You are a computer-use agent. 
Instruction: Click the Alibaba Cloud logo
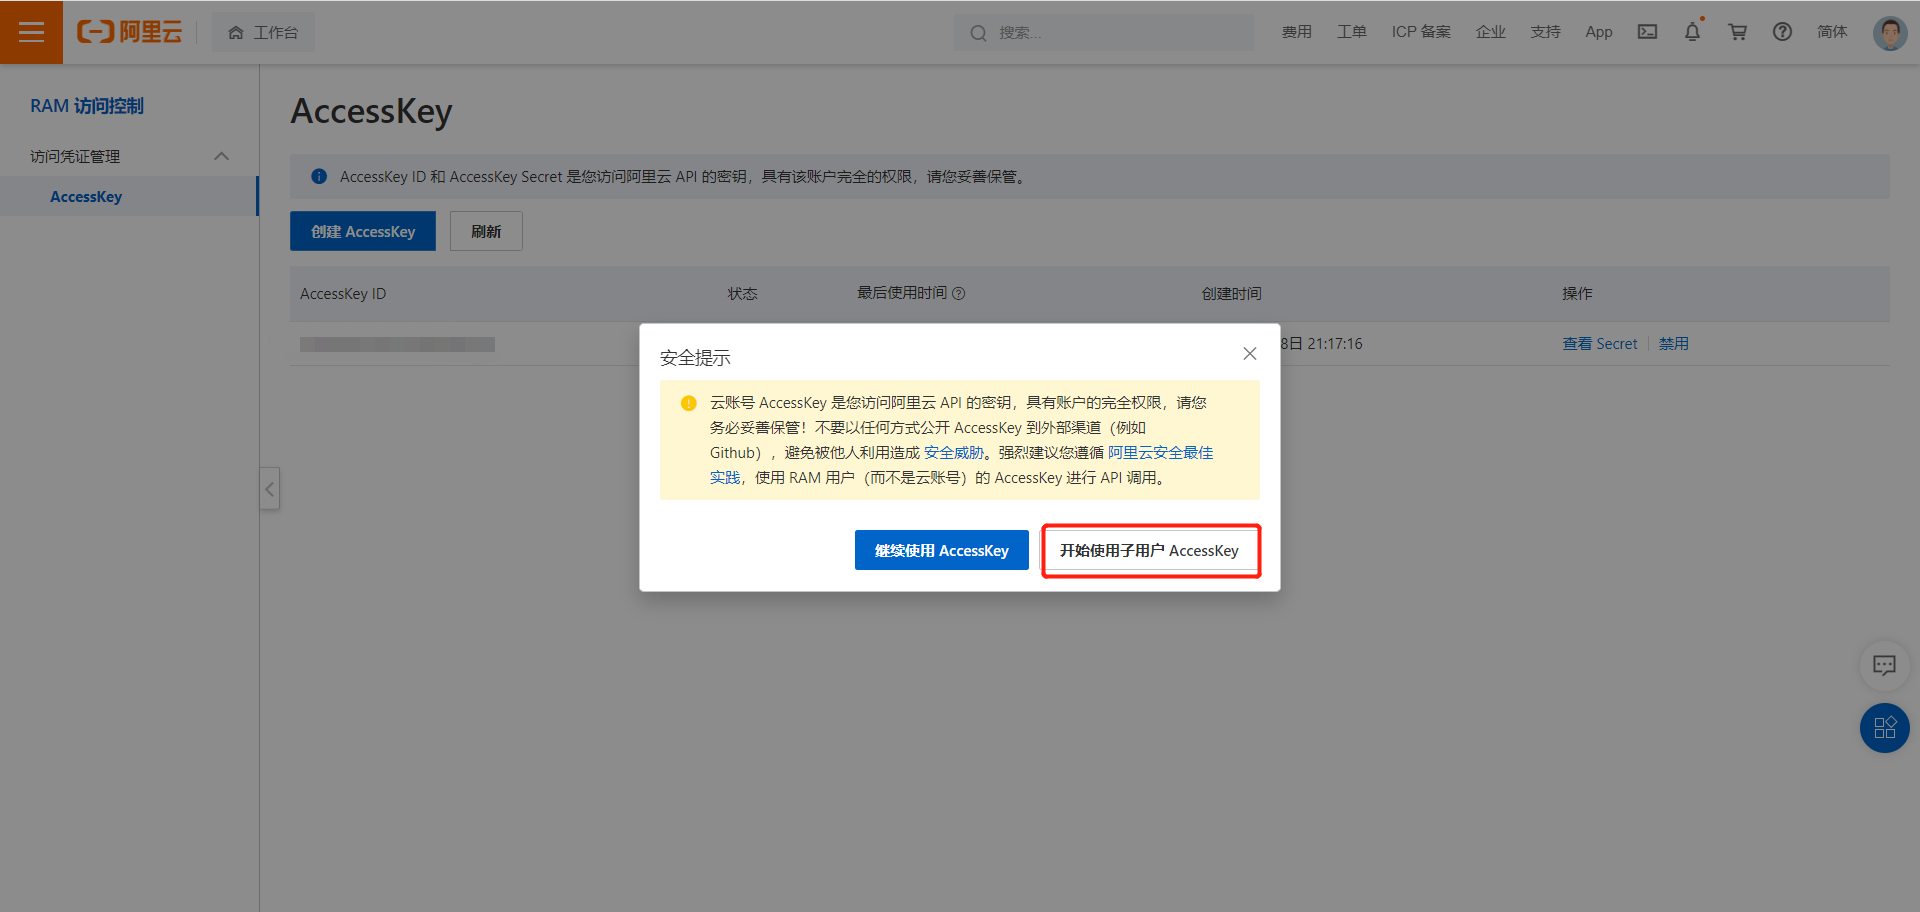(130, 32)
